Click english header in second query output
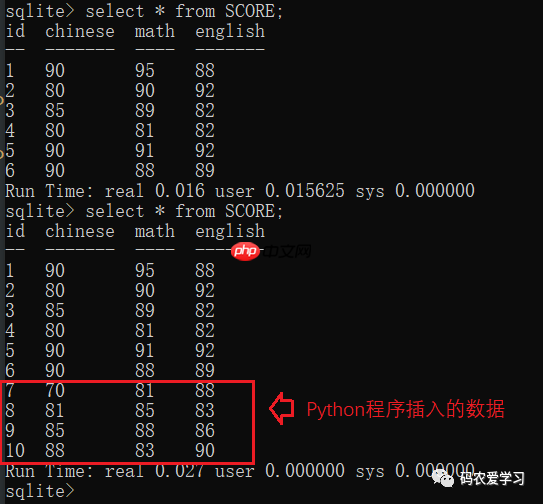Viewport: 543px width, 504px height. click(x=230, y=231)
